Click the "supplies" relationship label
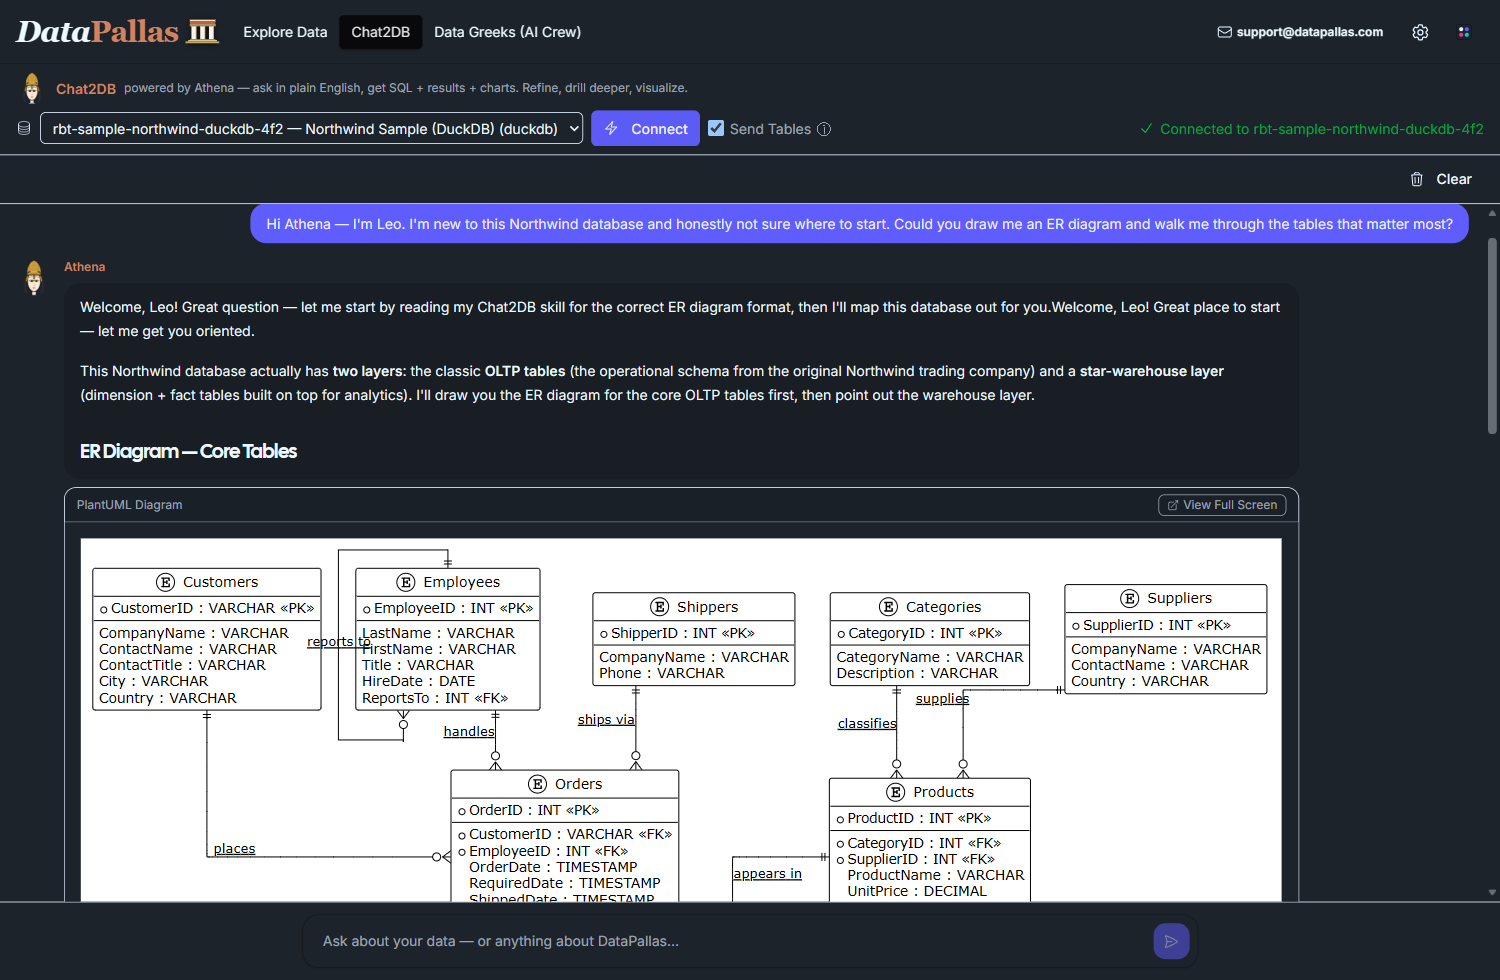The height and width of the screenshot is (980, 1500). [942, 699]
